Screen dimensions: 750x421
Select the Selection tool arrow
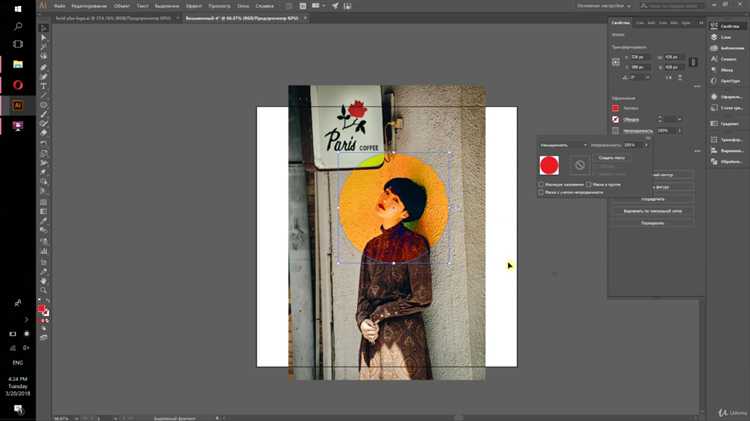44,28
